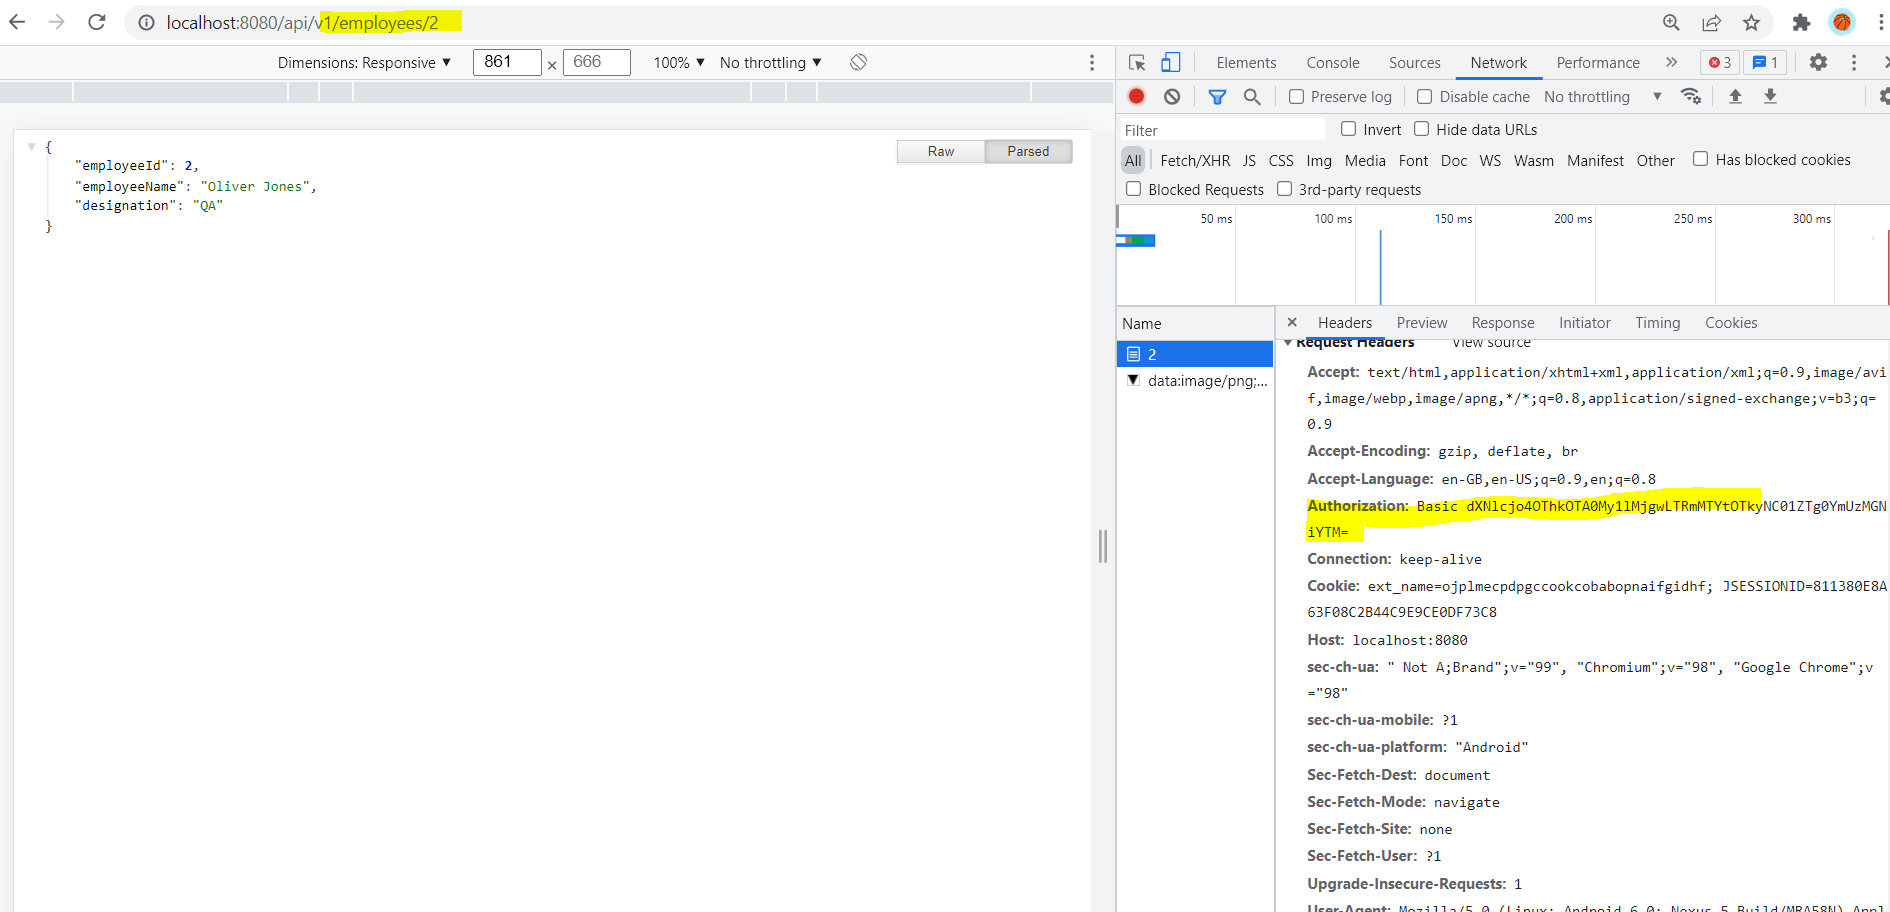Open the network search magnifier
This screenshot has height=912, width=1890.
(x=1252, y=97)
